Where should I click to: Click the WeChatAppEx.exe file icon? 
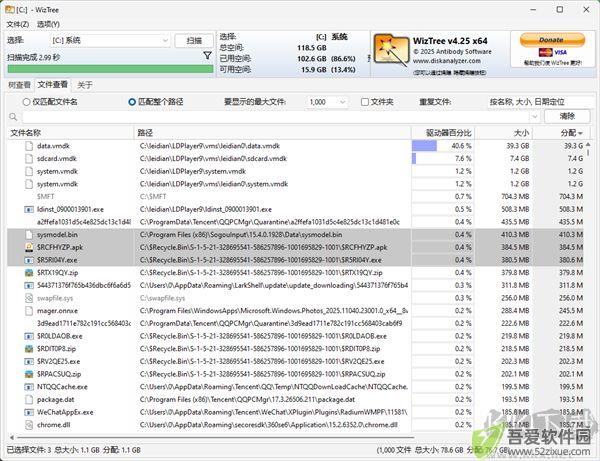(29, 412)
